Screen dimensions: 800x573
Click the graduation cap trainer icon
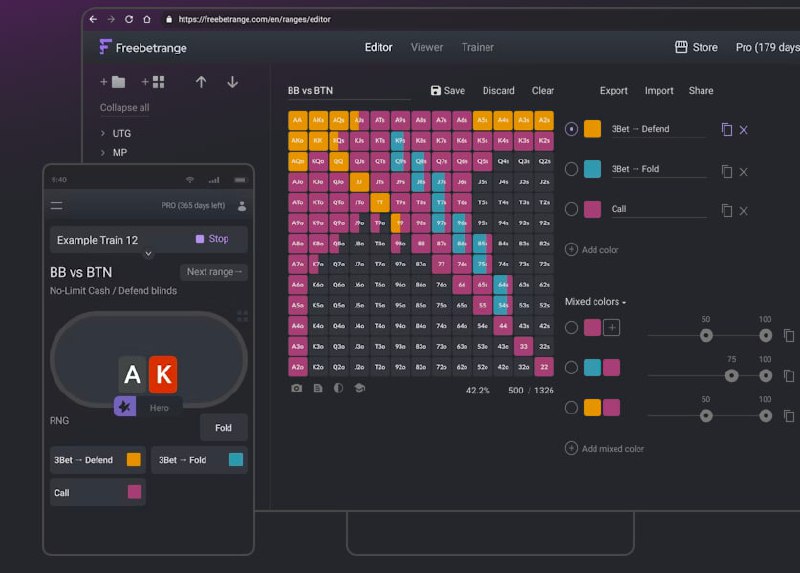coord(359,388)
